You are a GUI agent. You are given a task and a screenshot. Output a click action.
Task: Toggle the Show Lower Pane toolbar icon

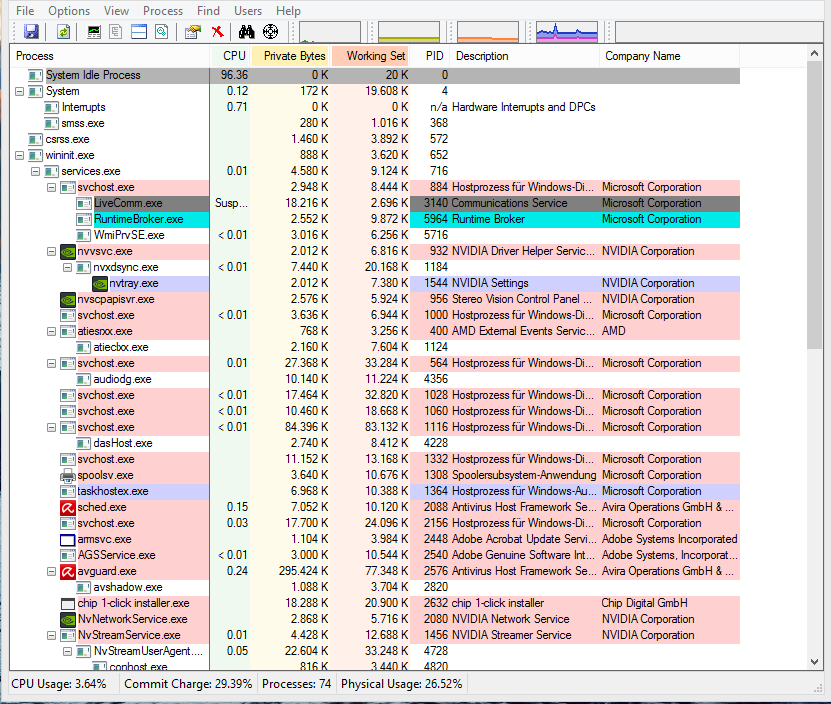coord(139,32)
